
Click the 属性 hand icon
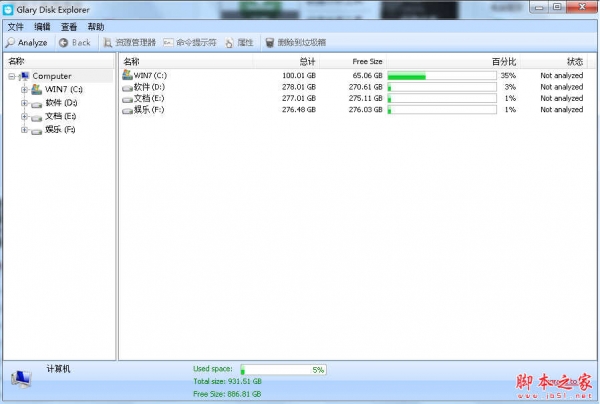coord(229,43)
